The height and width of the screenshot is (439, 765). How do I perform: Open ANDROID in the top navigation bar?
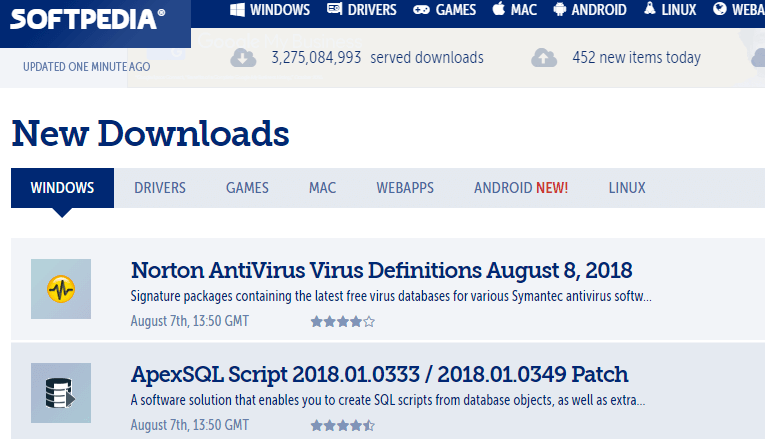coord(599,10)
